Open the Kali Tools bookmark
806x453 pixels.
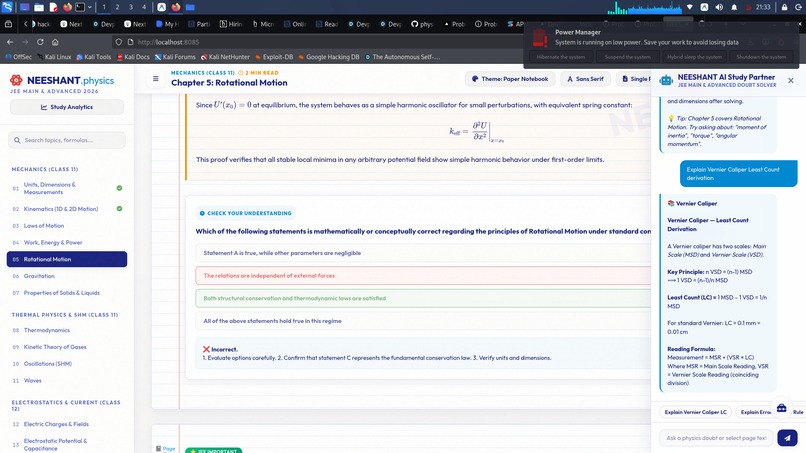(94, 57)
